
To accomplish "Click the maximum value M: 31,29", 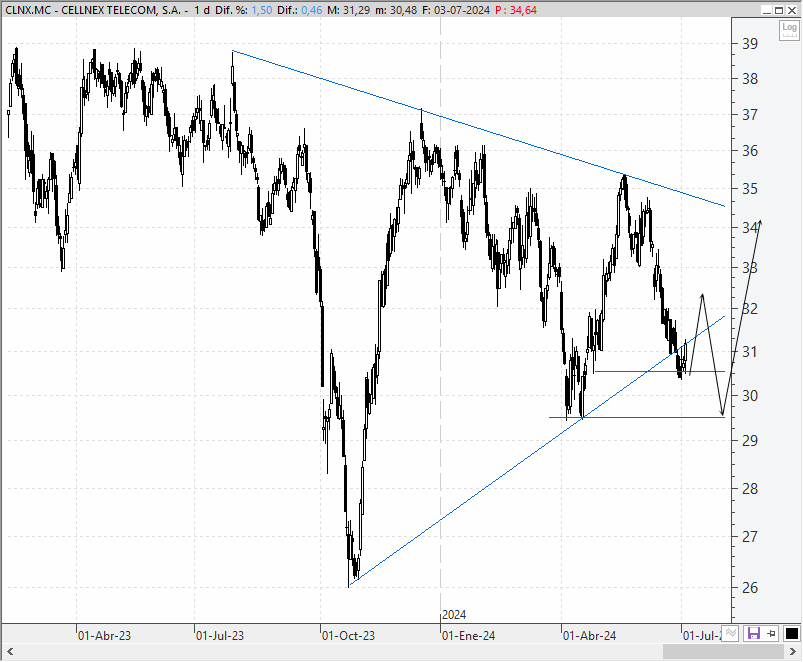I will [349, 10].
